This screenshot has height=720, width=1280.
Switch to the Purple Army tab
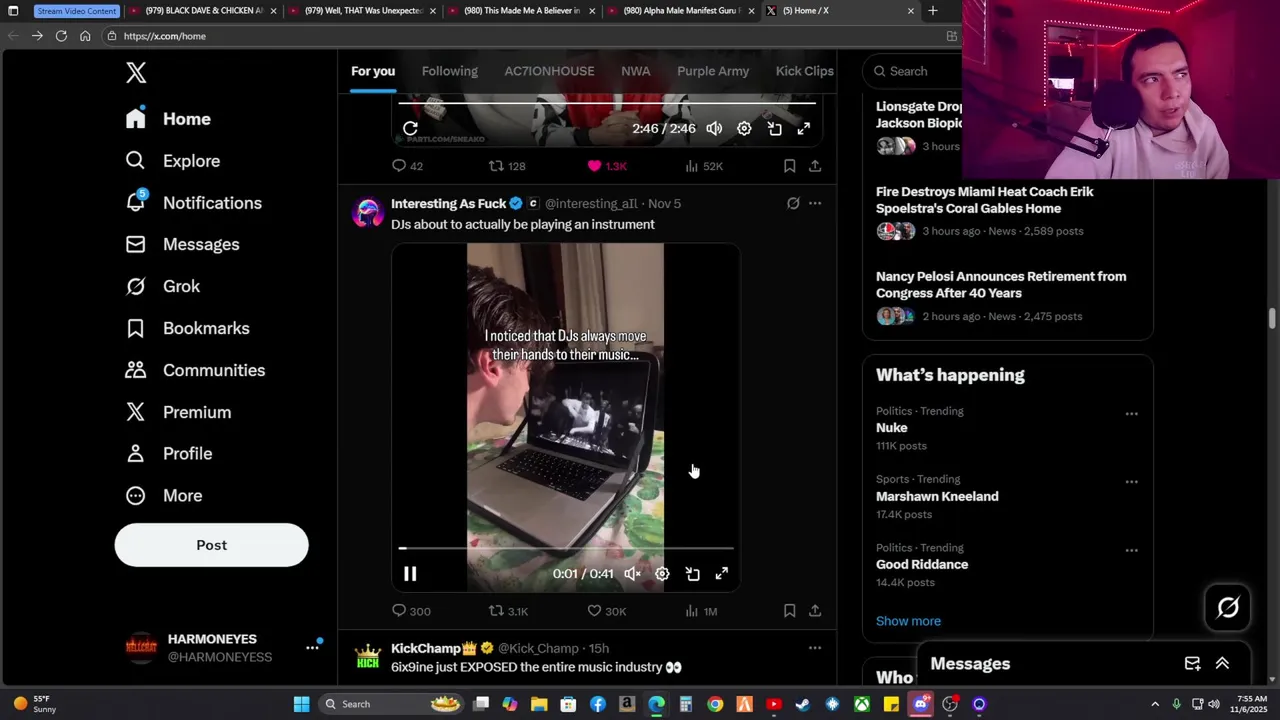pos(713,71)
